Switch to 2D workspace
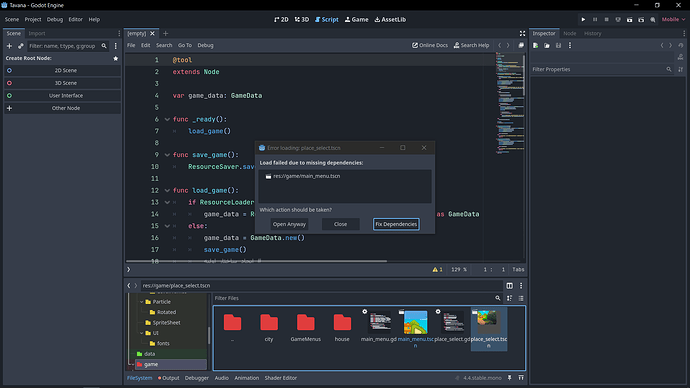This screenshot has height=388, width=690. tap(281, 19)
